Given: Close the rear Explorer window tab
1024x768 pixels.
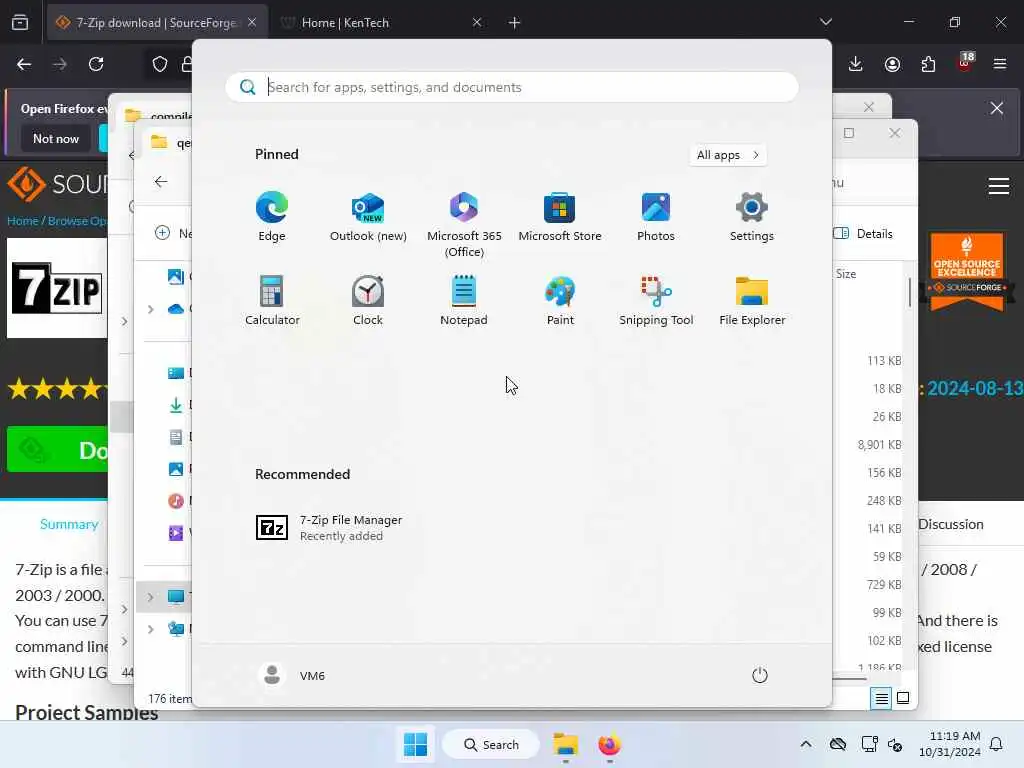Looking at the screenshot, I should [869, 107].
